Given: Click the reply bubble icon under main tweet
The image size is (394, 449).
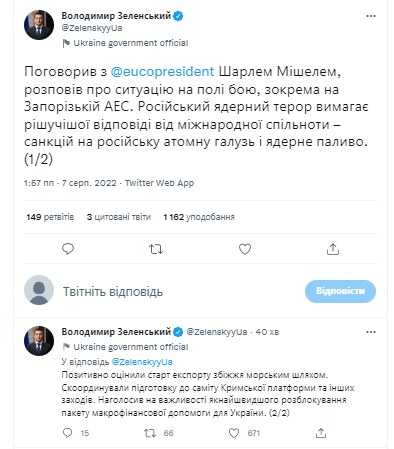Looking at the screenshot, I should 68,249.
